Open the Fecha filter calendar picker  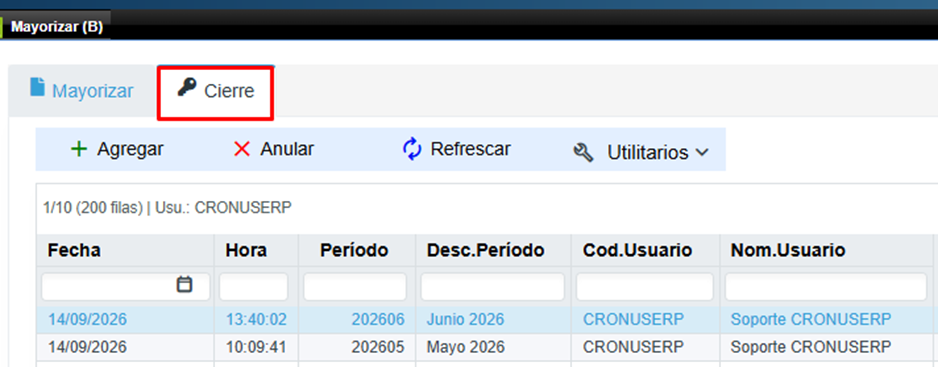[x=185, y=284]
